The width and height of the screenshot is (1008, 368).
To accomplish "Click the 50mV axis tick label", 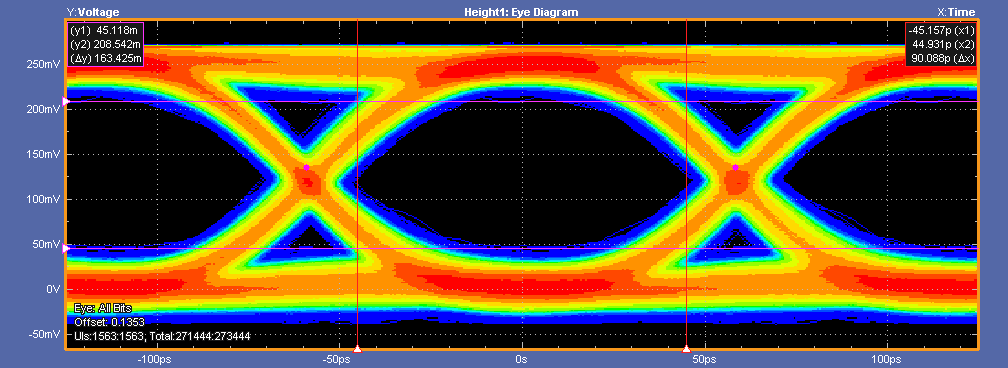I will [47, 244].
